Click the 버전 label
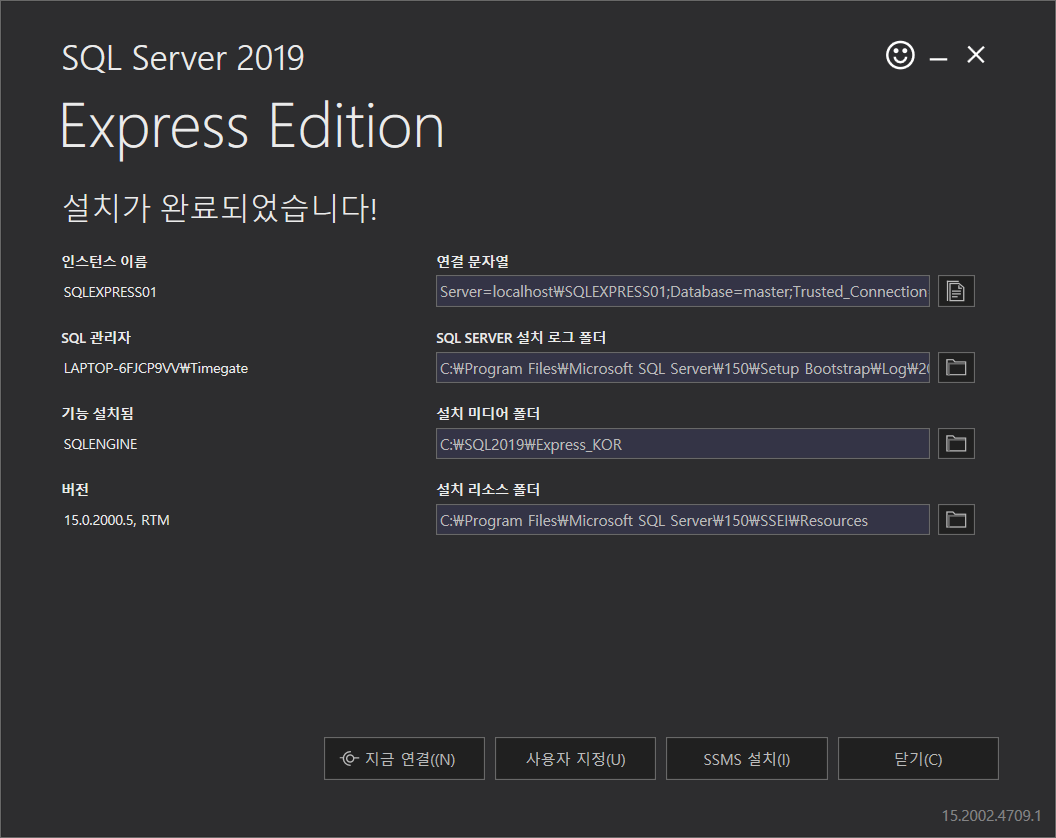The width and height of the screenshot is (1056, 838). coord(75,490)
